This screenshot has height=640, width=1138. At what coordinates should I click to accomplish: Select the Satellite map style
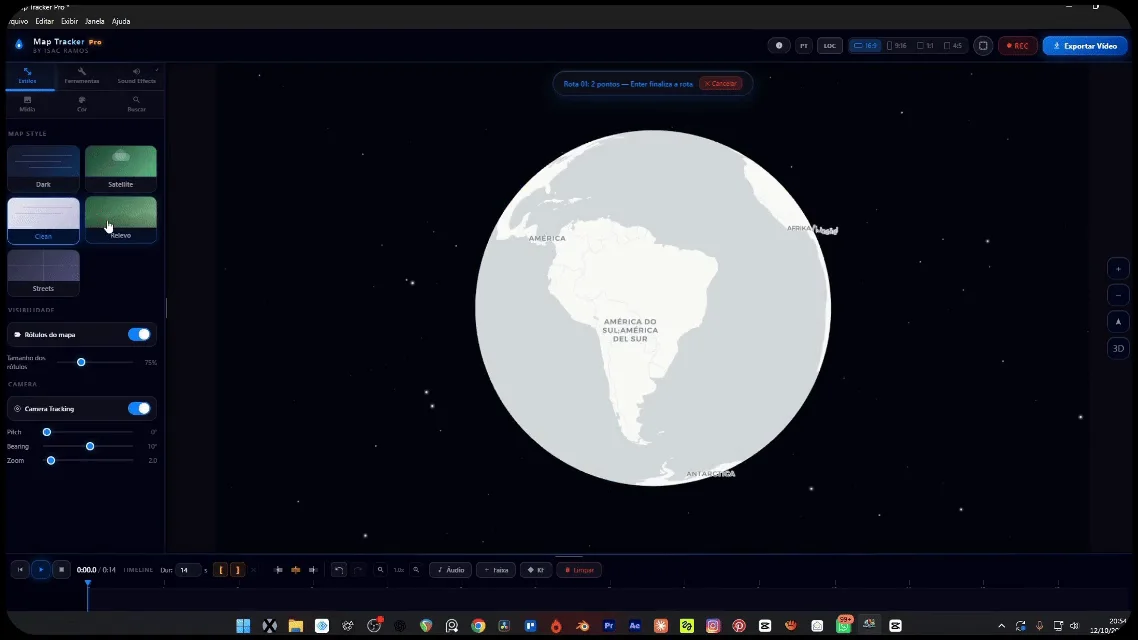[120, 168]
